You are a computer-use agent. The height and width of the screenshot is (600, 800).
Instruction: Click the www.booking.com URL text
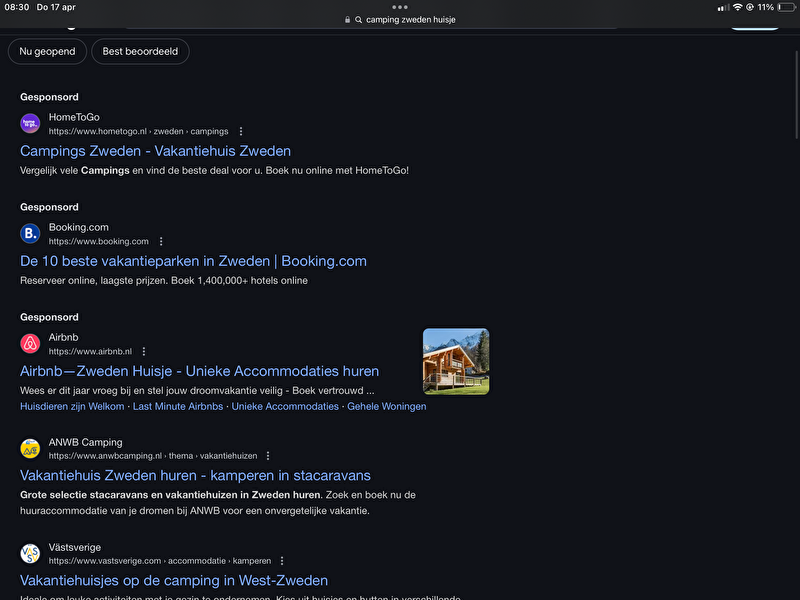coord(98,241)
